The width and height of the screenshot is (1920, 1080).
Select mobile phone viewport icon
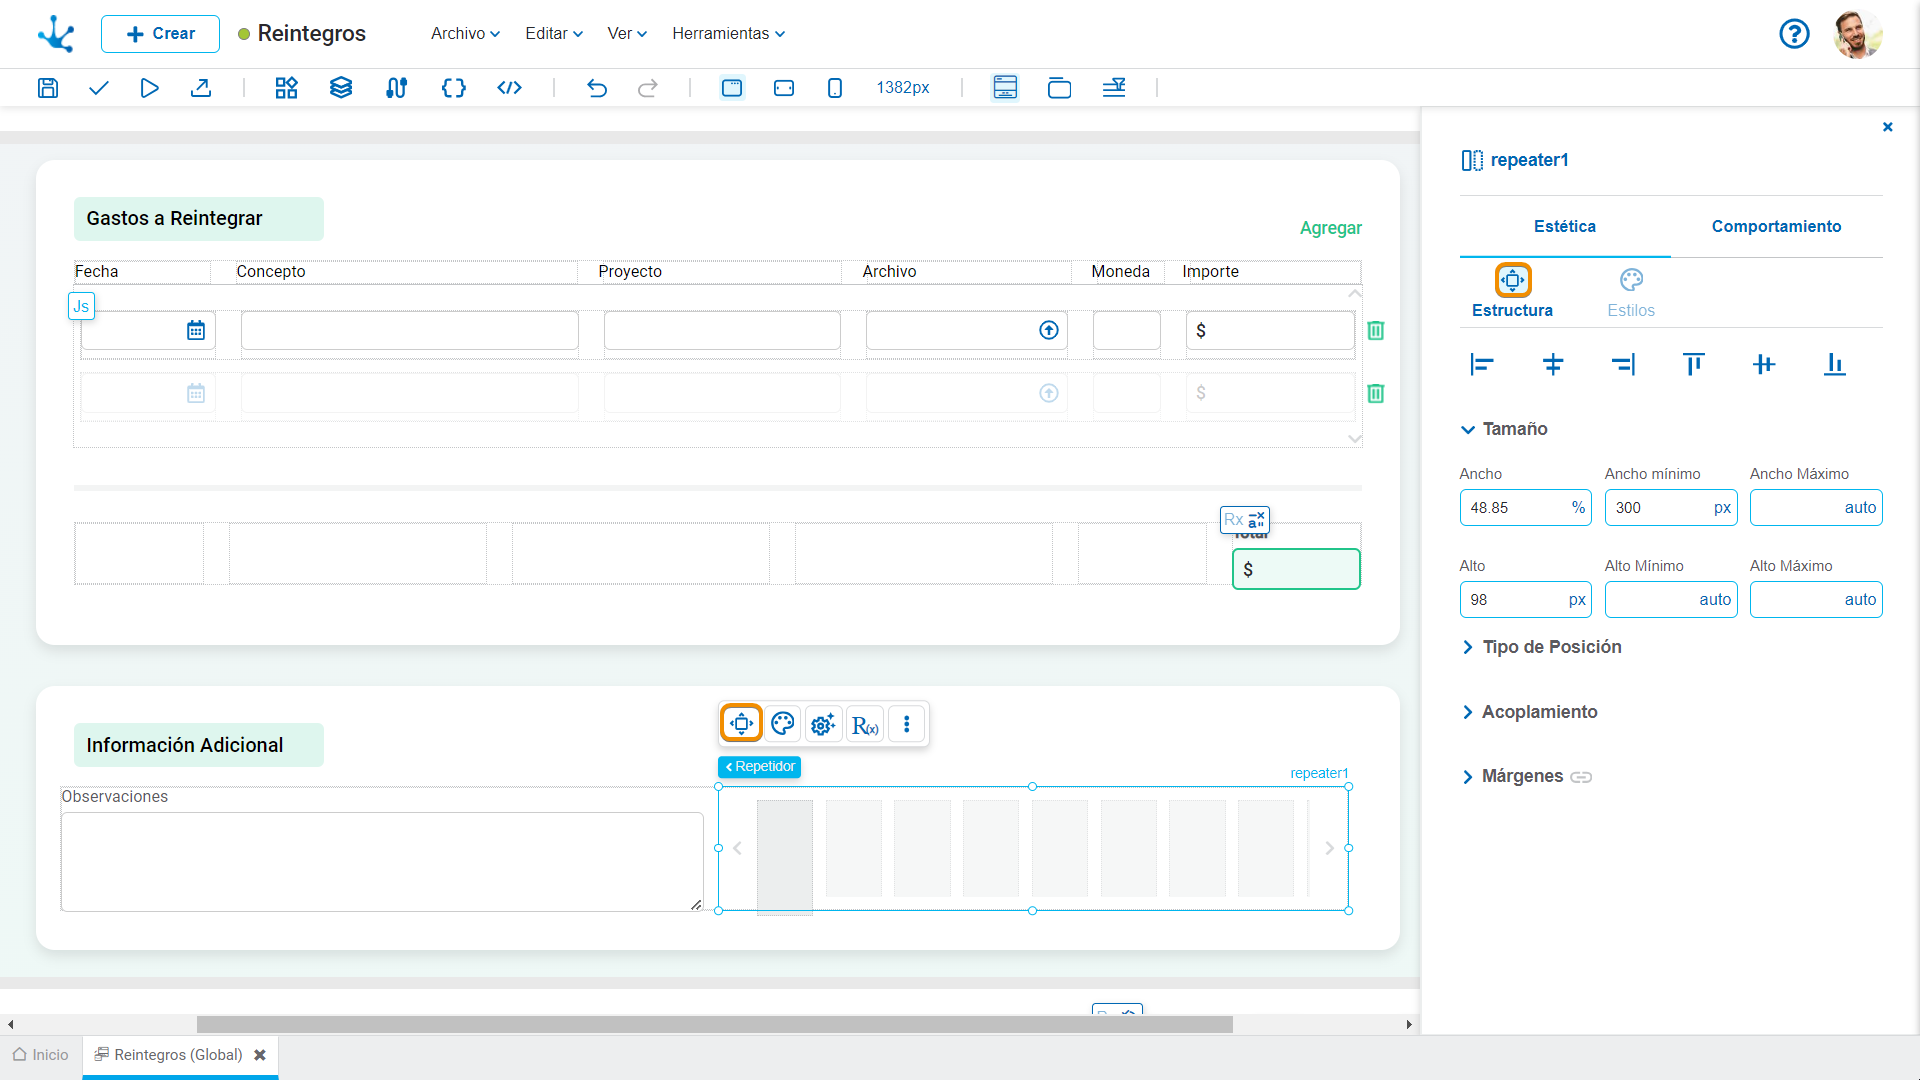coord(835,88)
